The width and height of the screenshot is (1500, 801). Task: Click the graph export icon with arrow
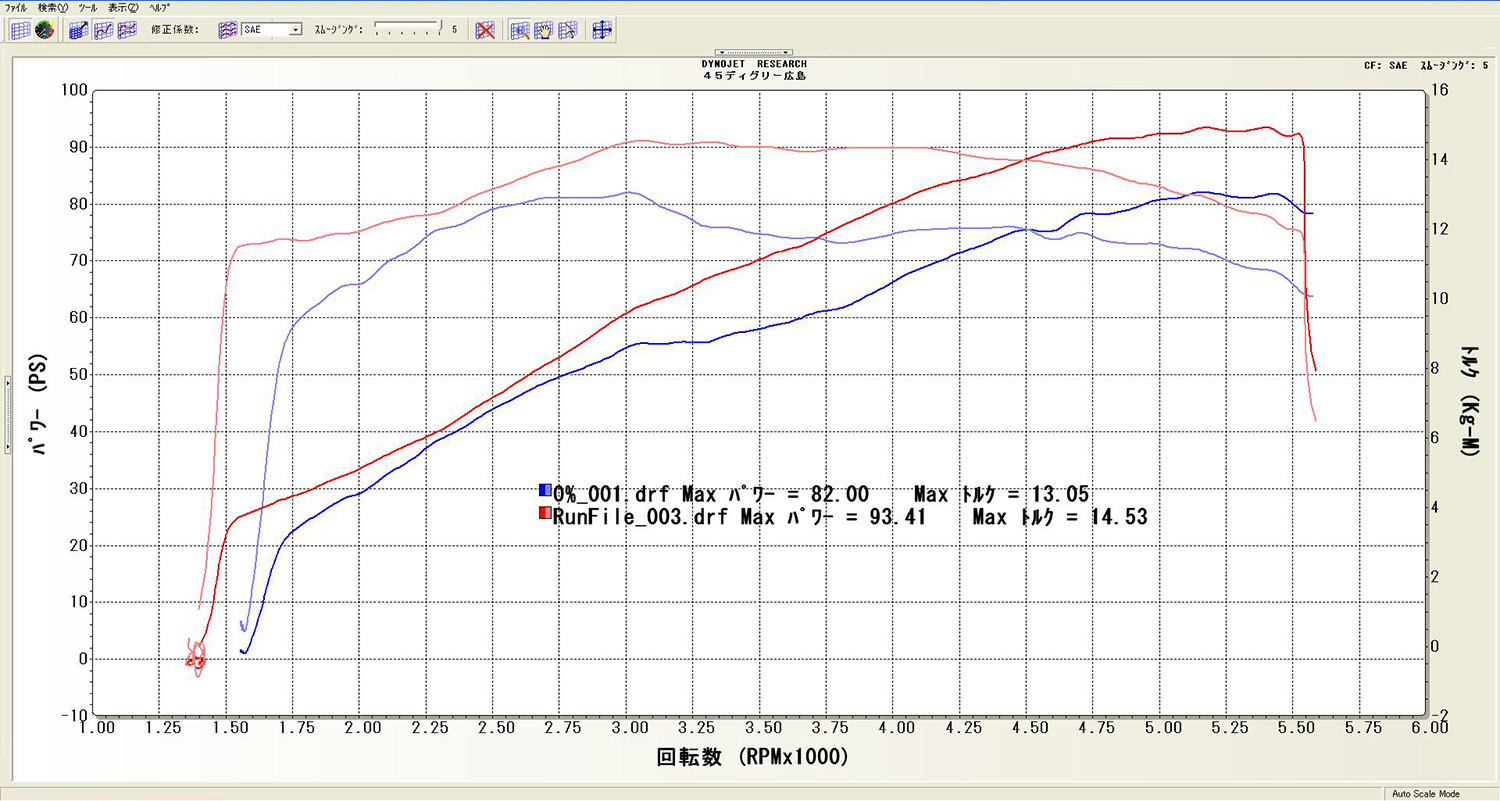[79, 30]
